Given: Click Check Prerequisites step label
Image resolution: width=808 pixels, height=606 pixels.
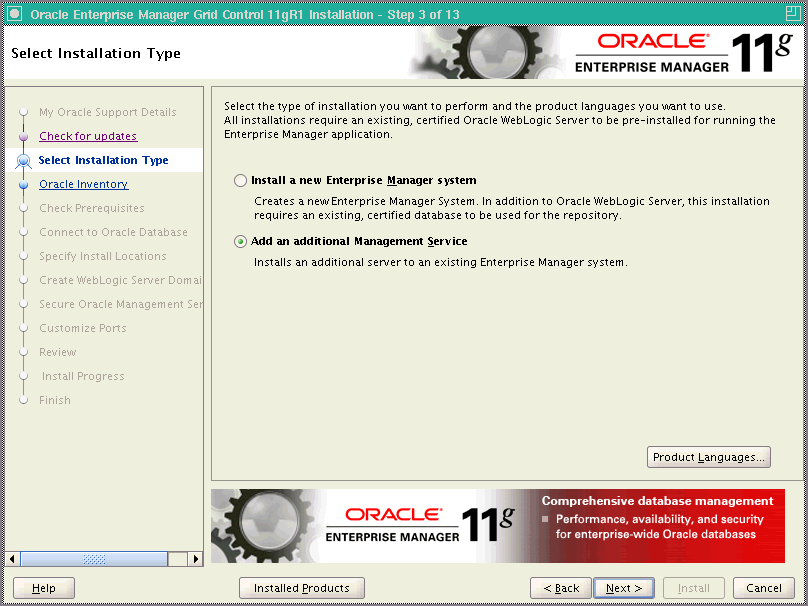Looking at the screenshot, I should click(92, 208).
